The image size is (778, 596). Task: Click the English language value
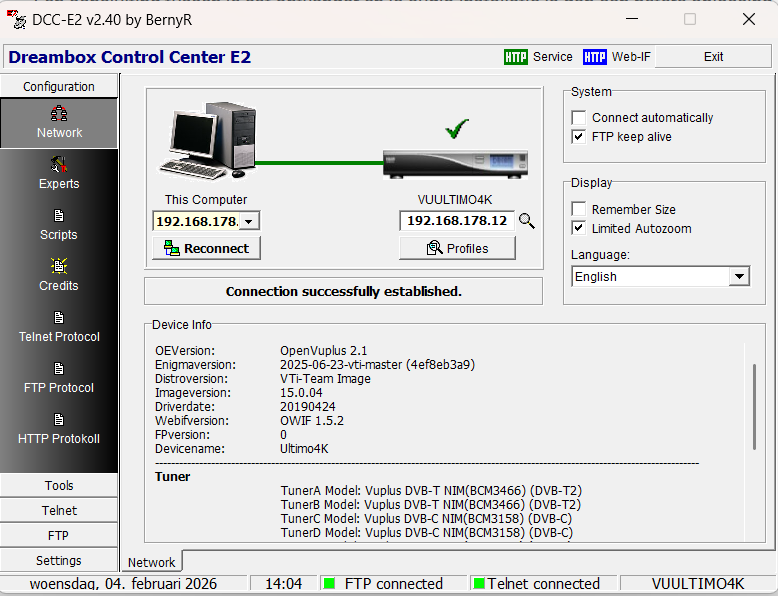[595, 276]
